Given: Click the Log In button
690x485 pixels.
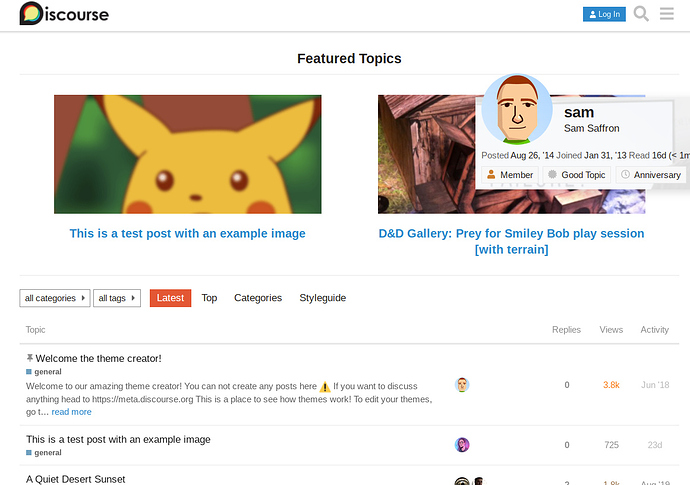Looking at the screenshot, I should point(604,14).
